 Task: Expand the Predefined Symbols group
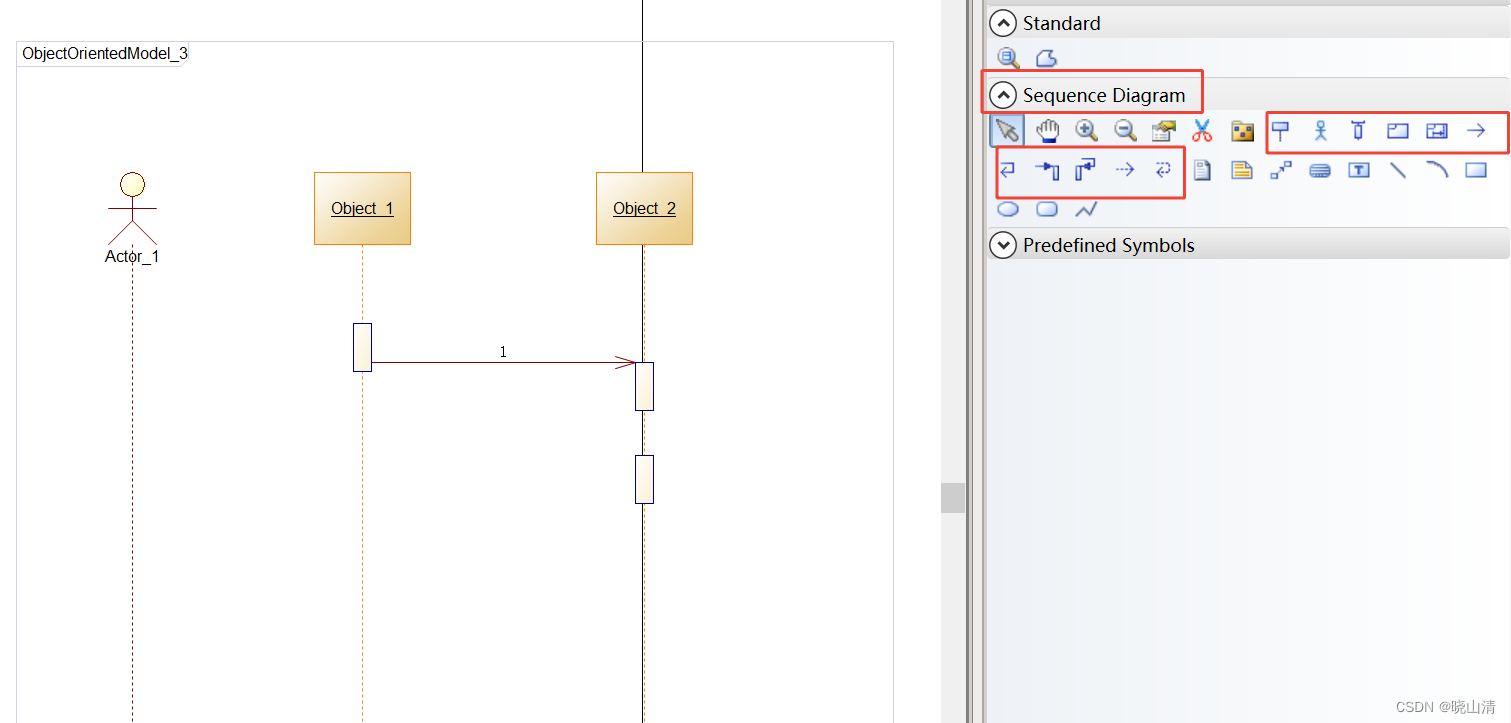[x=1002, y=245]
